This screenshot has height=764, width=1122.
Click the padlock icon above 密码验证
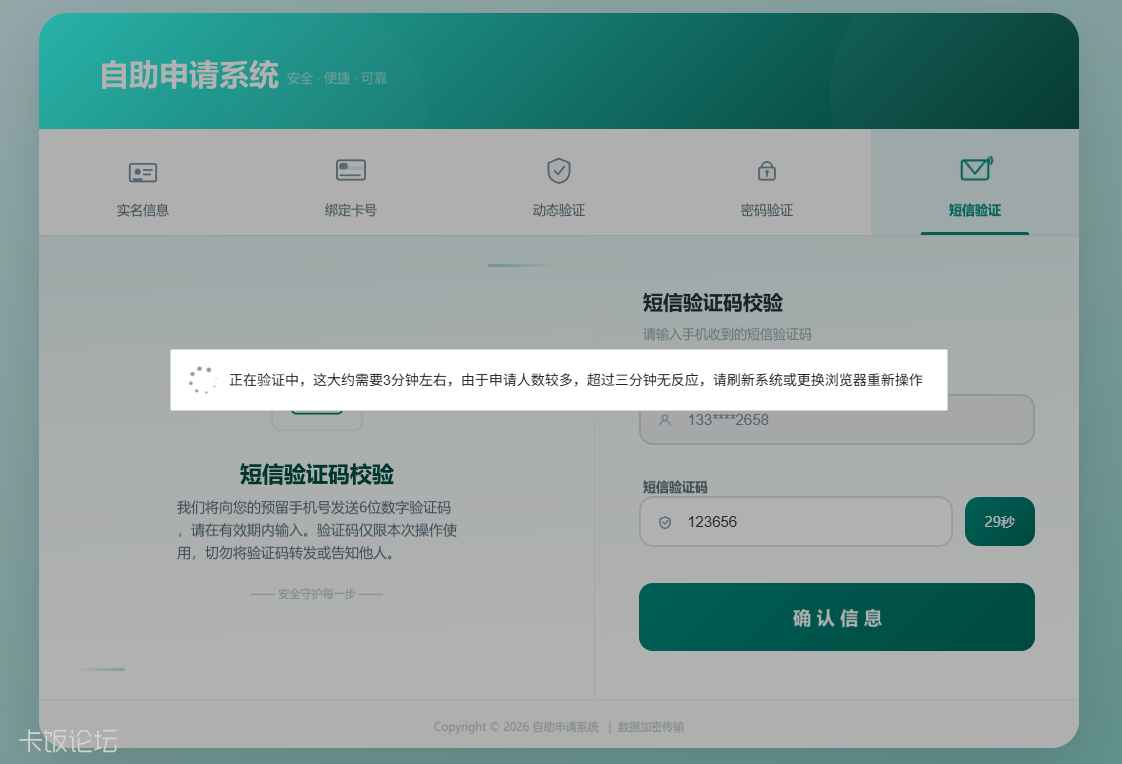[767, 171]
